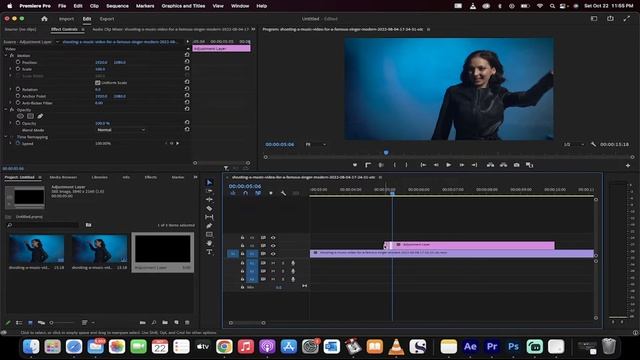Click Mark In bracket in program monitor

pos(394,165)
